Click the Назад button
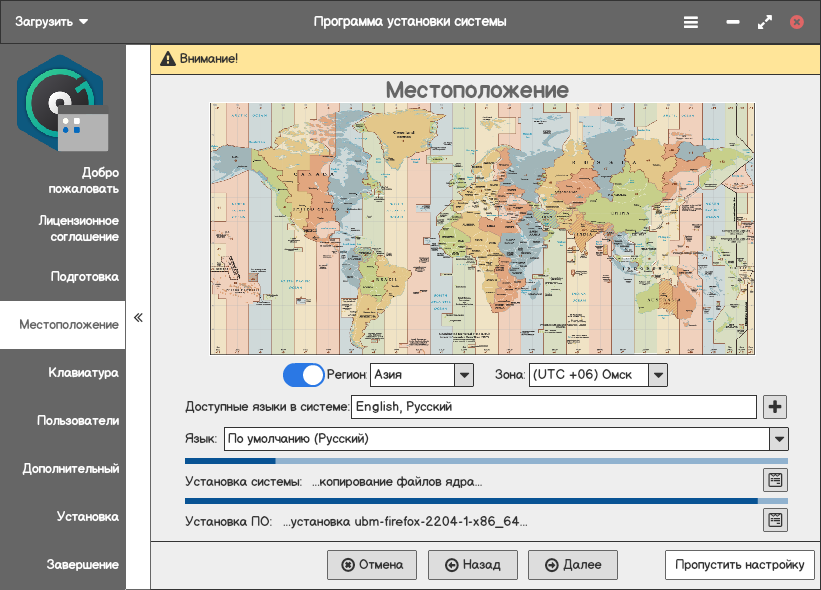This screenshot has width=821, height=590. click(x=472, y=565)
